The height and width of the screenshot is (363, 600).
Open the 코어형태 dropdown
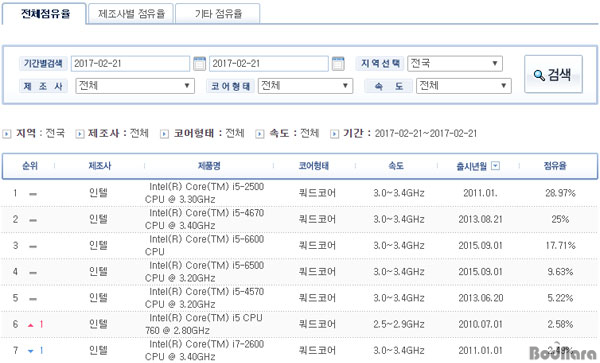pyautogui.click(x=305, y=86)
